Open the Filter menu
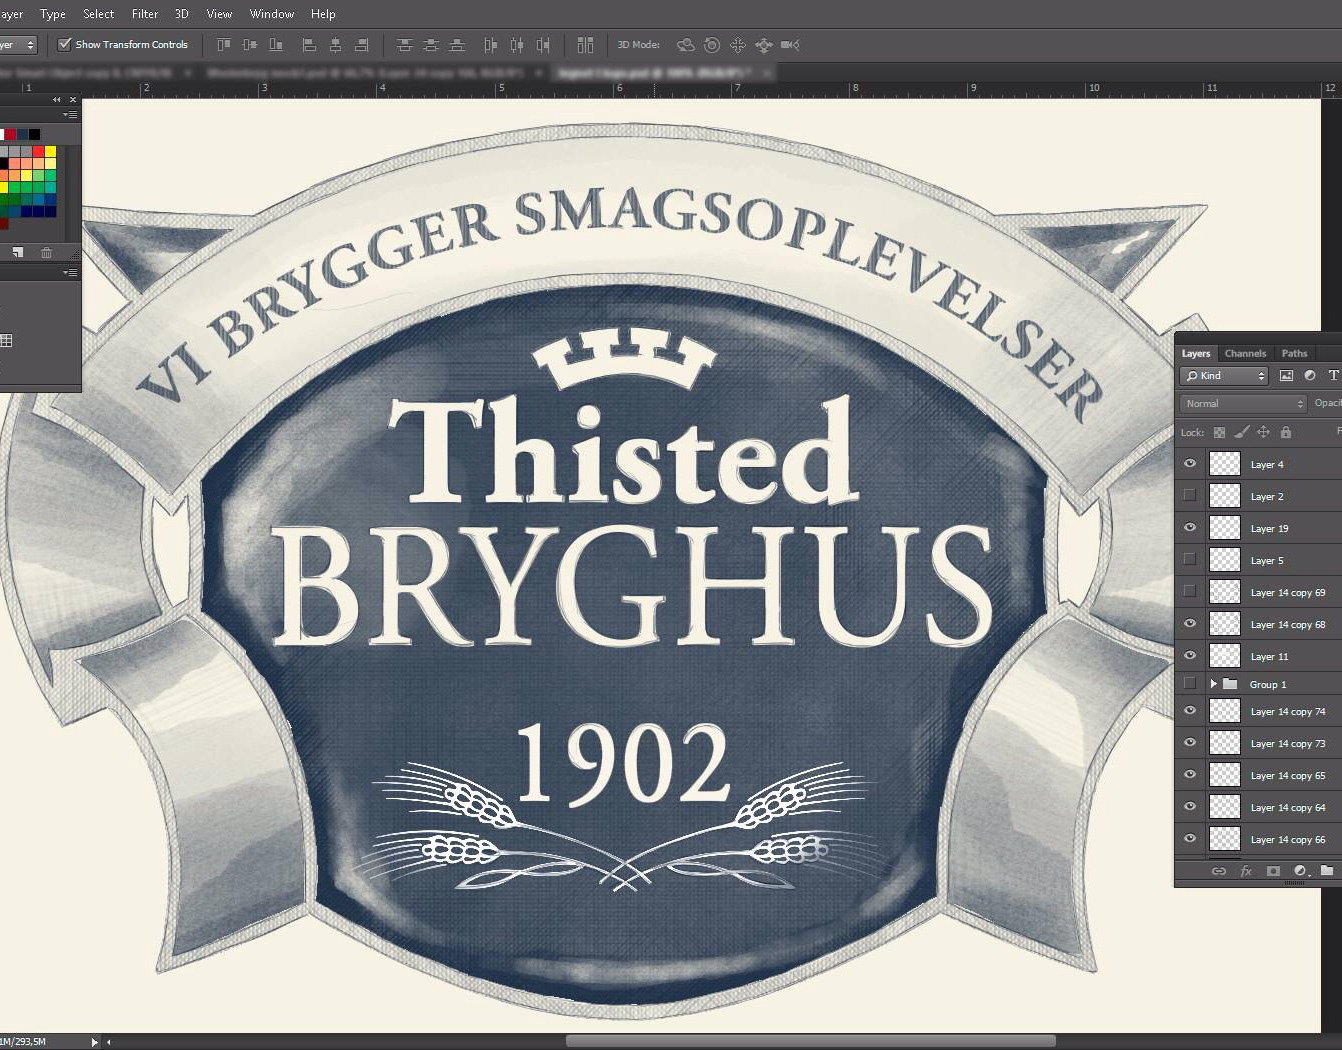This screenshot has width=1342, height=1050. point(145,14)
